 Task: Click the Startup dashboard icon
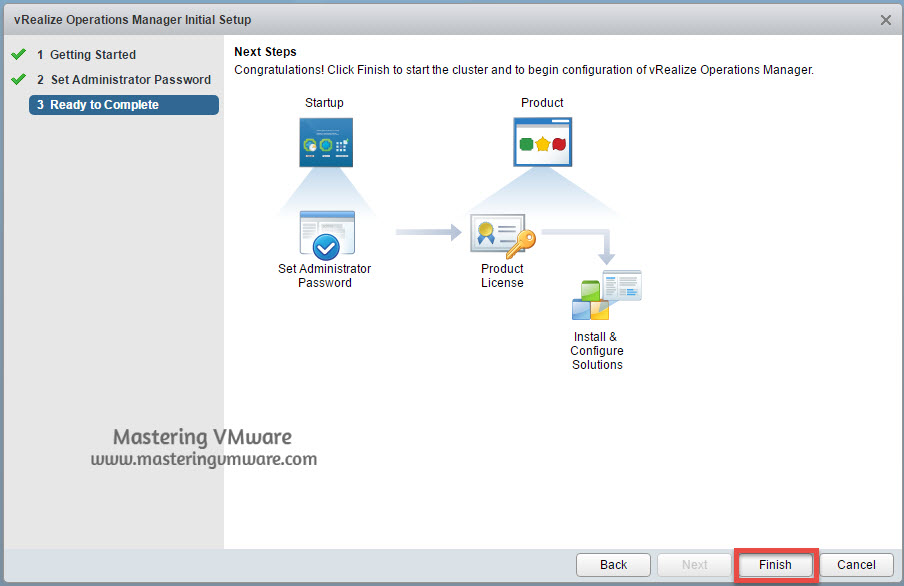click(326, 142)
